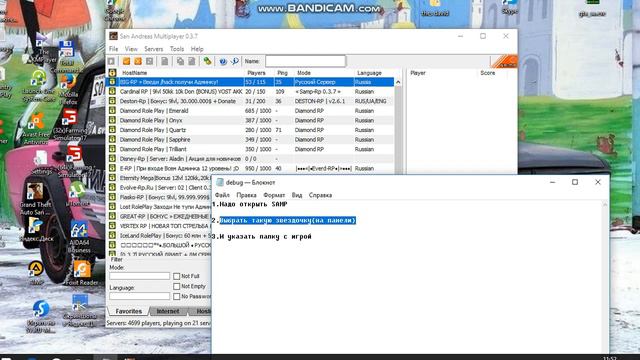Open the Справка menu in Notepad
The width and height of the screenshot is (640, 360).
(x=320, y=195)
